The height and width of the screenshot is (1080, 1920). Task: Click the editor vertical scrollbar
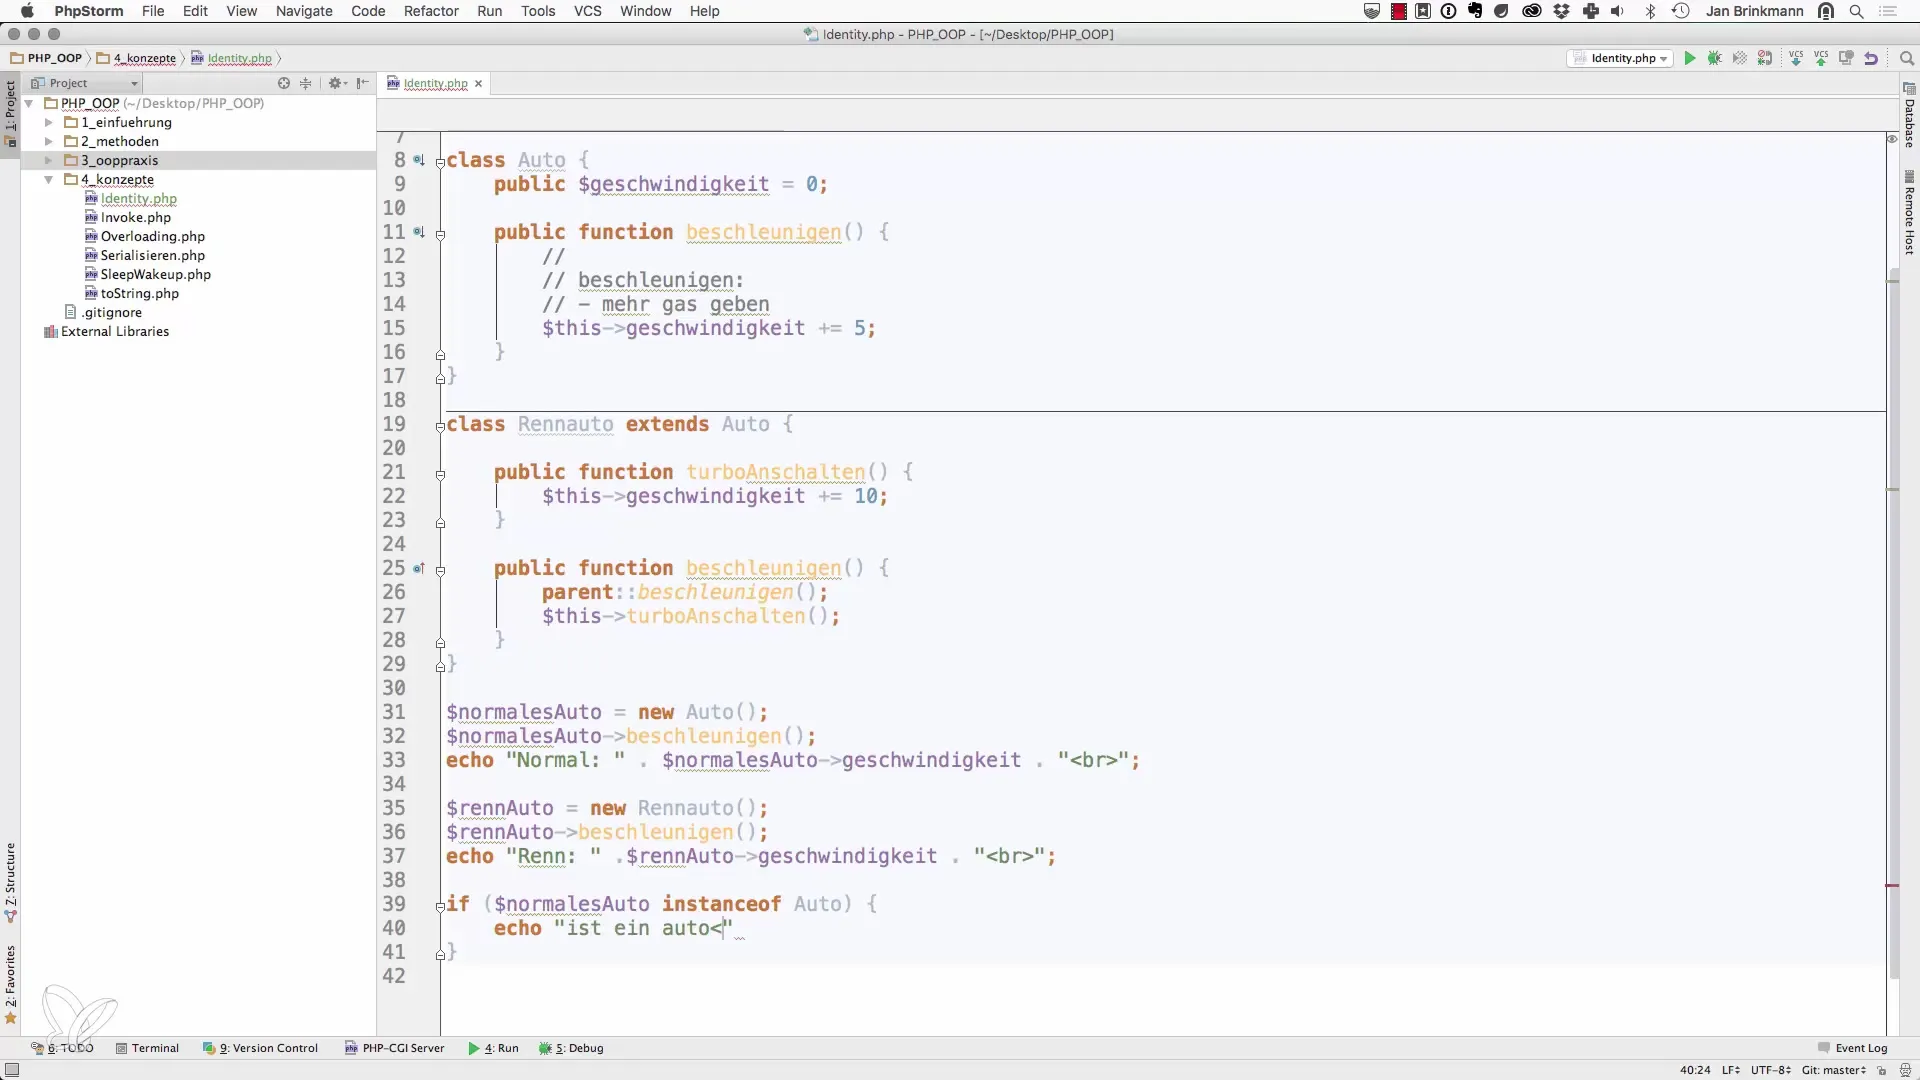pyautogui.click(x=1893, y=625)
